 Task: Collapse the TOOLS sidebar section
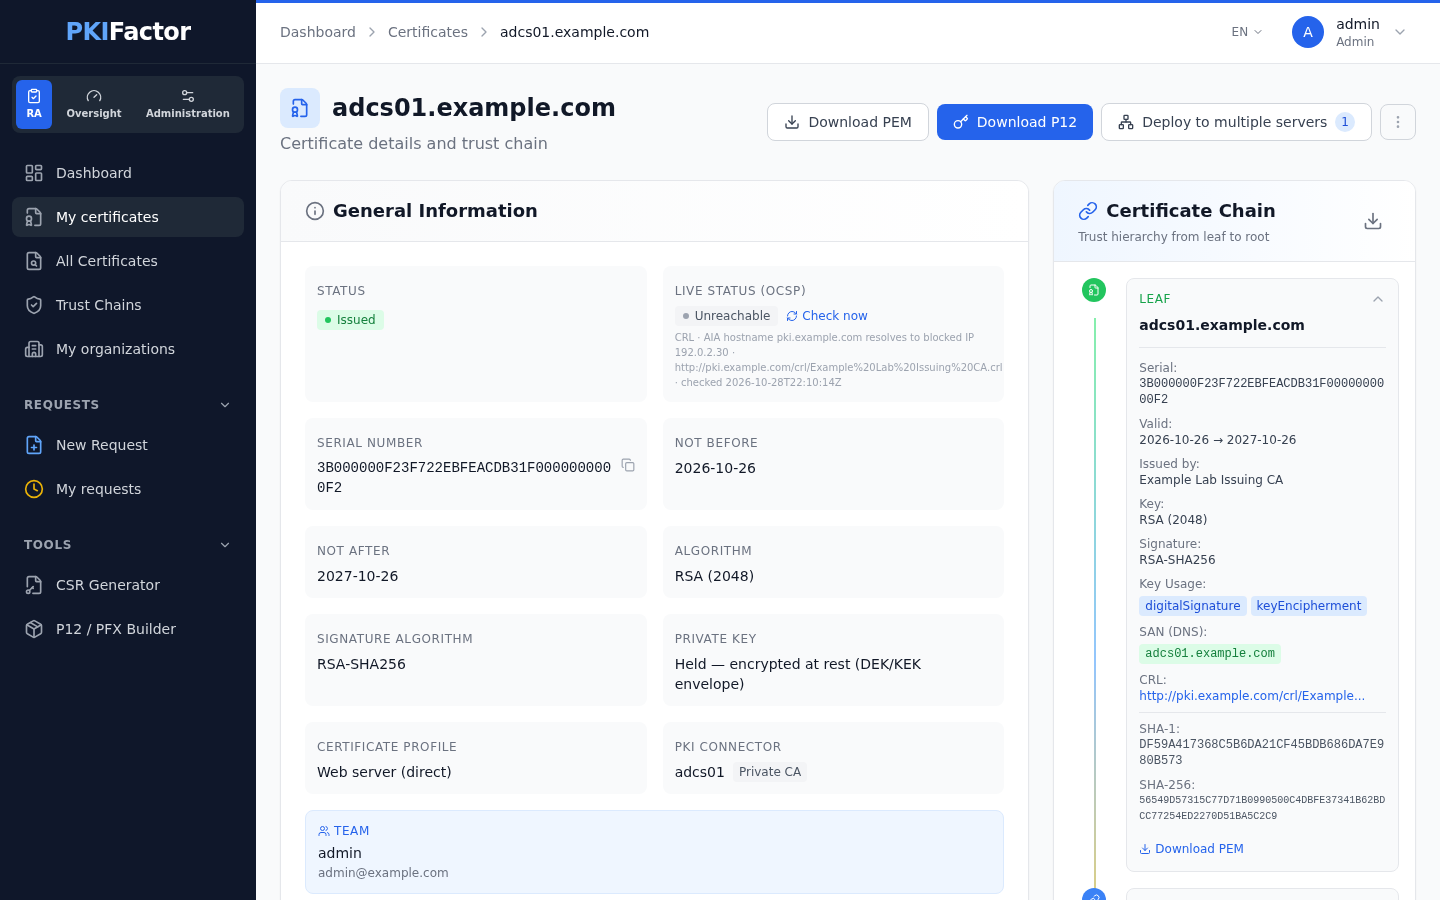tap(225, 545)
